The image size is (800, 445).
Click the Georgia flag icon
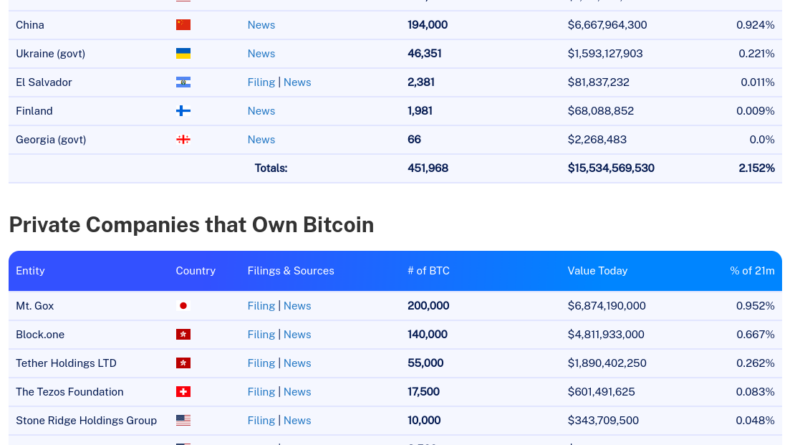click(x=183, y=140)
